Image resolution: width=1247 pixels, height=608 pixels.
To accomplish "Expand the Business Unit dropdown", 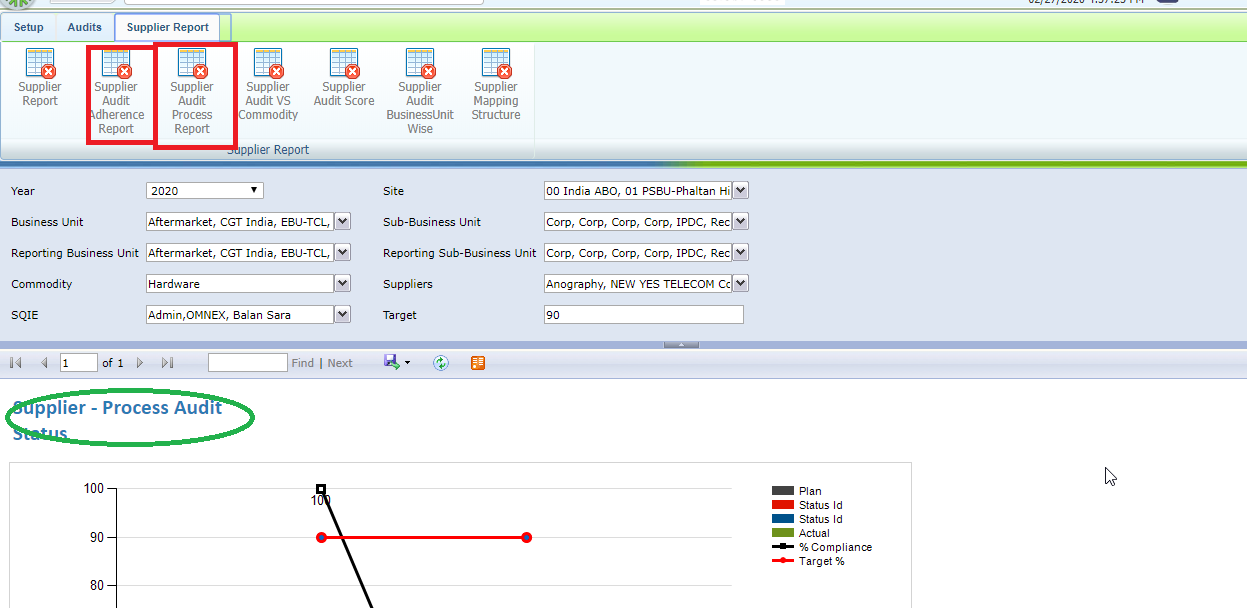I will click(x=342, y=222).
